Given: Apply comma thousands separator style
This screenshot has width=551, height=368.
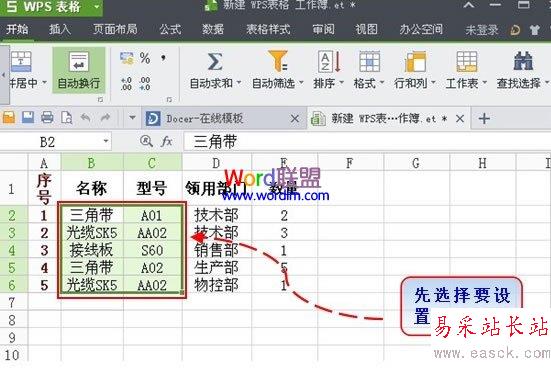Looking at the screenshot, I should tap(163, 58).
